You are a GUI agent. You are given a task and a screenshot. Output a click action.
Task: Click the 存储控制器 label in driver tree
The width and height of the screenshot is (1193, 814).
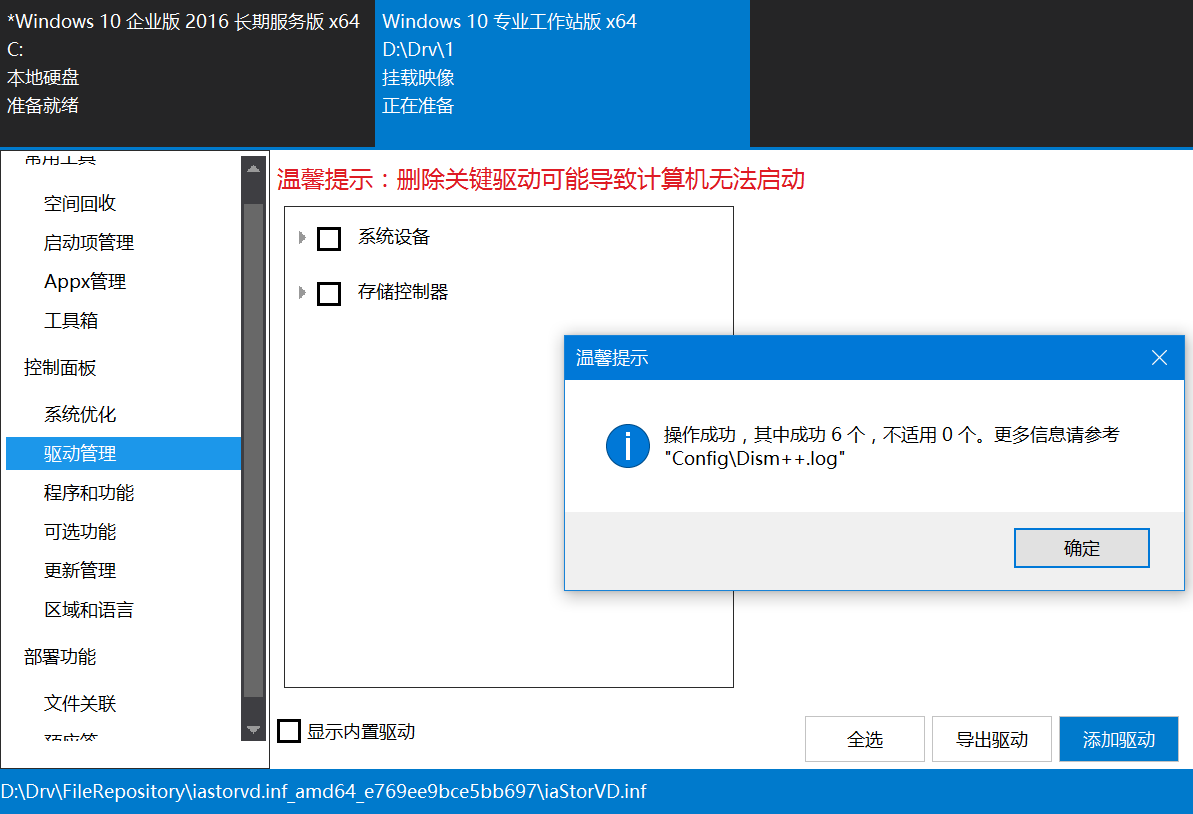tap(402, 291)
